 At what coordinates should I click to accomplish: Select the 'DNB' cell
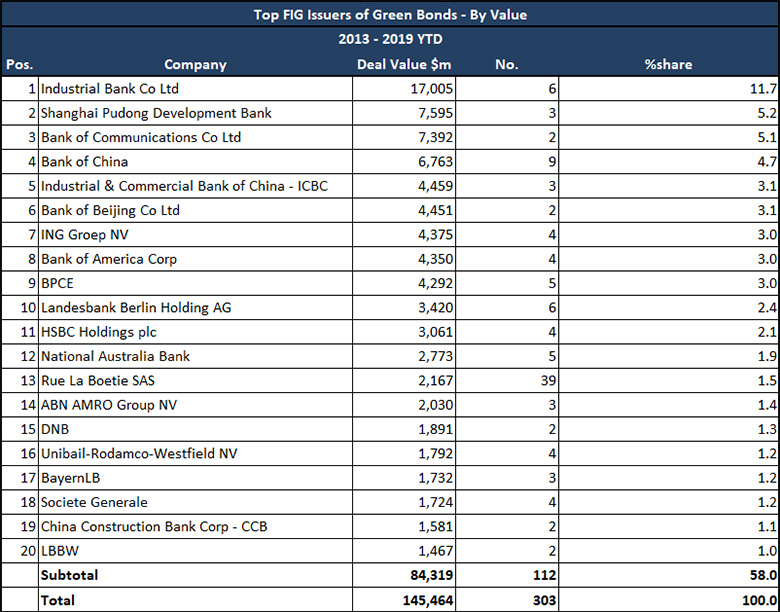pyautogui.click(x=195, y=430)
